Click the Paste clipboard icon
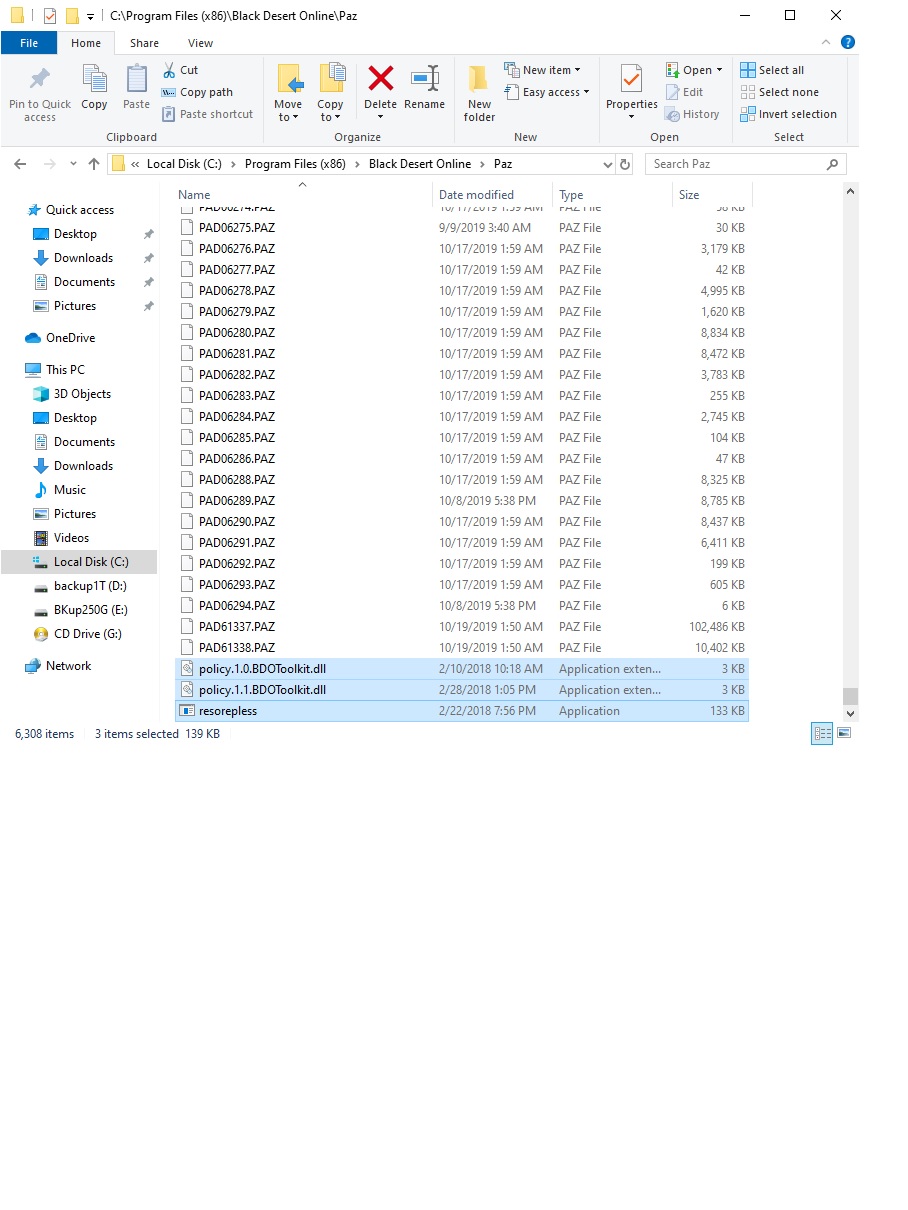The width and height of the screenshot is (908, 1210). point(136,80)
